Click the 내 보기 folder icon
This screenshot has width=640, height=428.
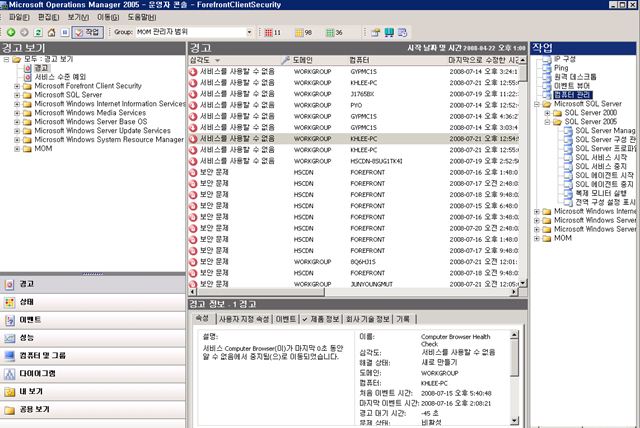point(9,392)
